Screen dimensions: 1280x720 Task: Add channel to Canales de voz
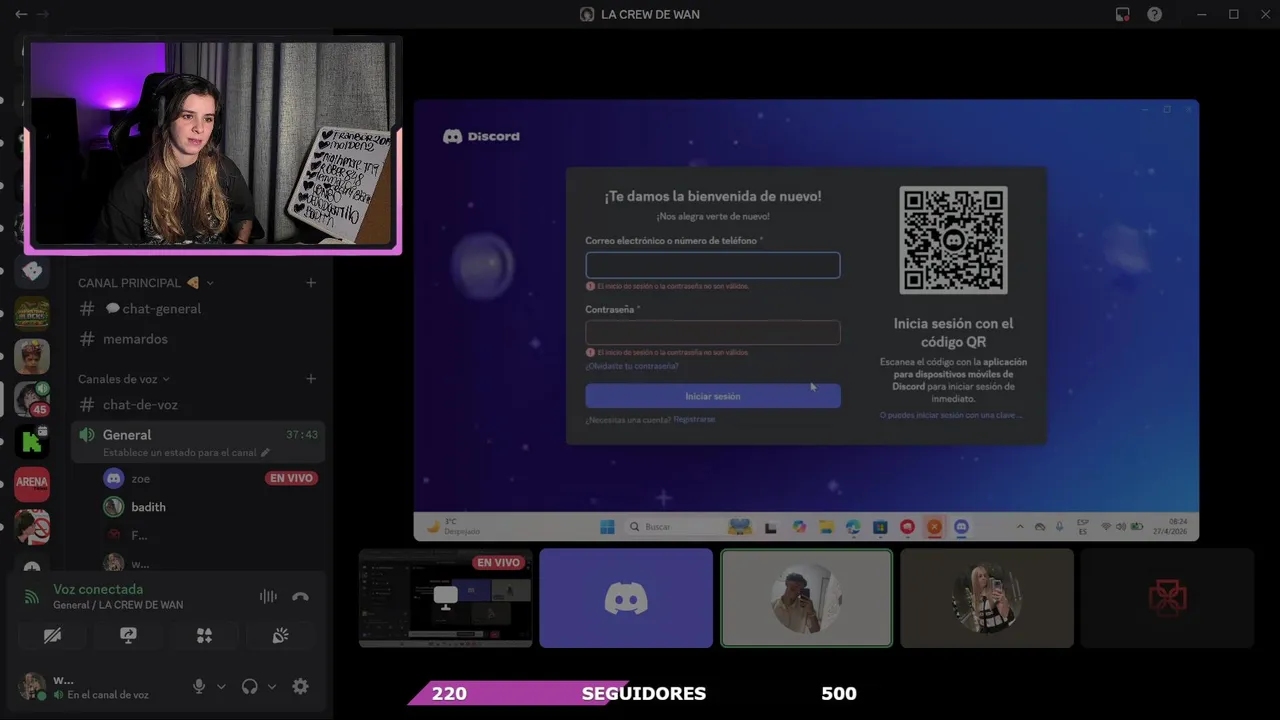click(310, 379)
